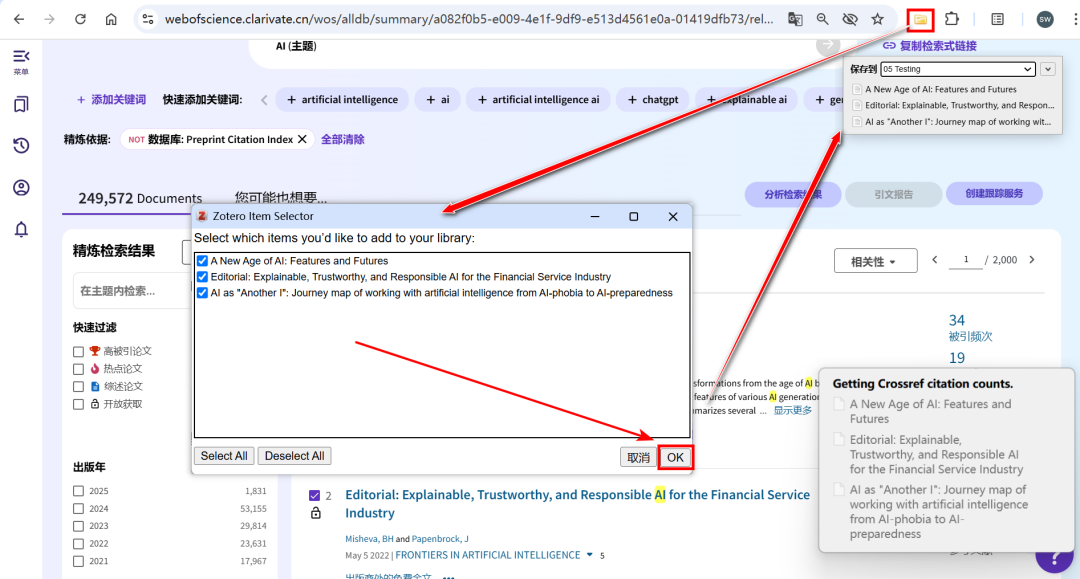Open the '05 Testing' save-to collection dropdown
Image resolution: width=1080 pixels, height=579 pixels.
(957, 69)
